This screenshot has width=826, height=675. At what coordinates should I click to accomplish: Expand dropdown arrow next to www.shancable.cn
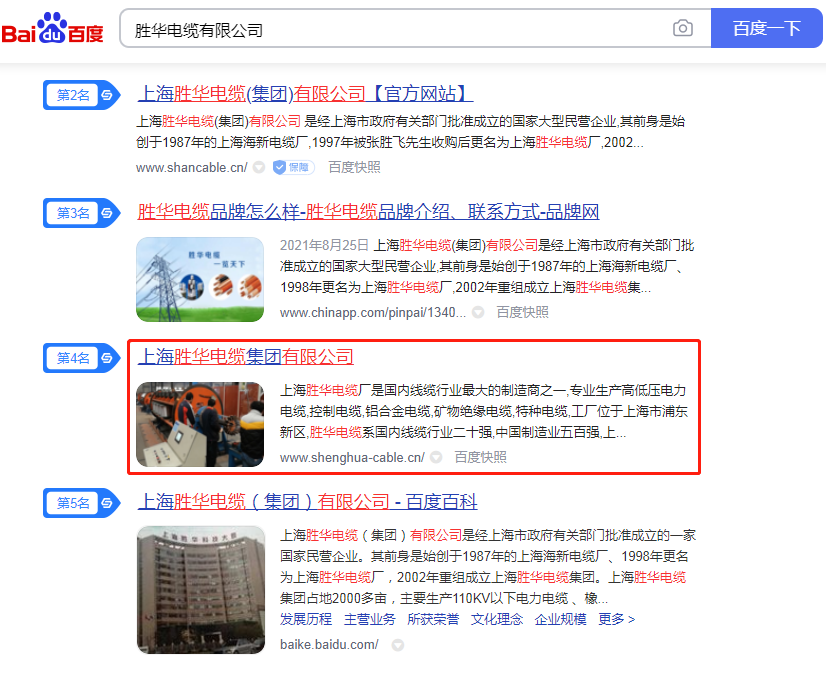[x=259, y=168]
